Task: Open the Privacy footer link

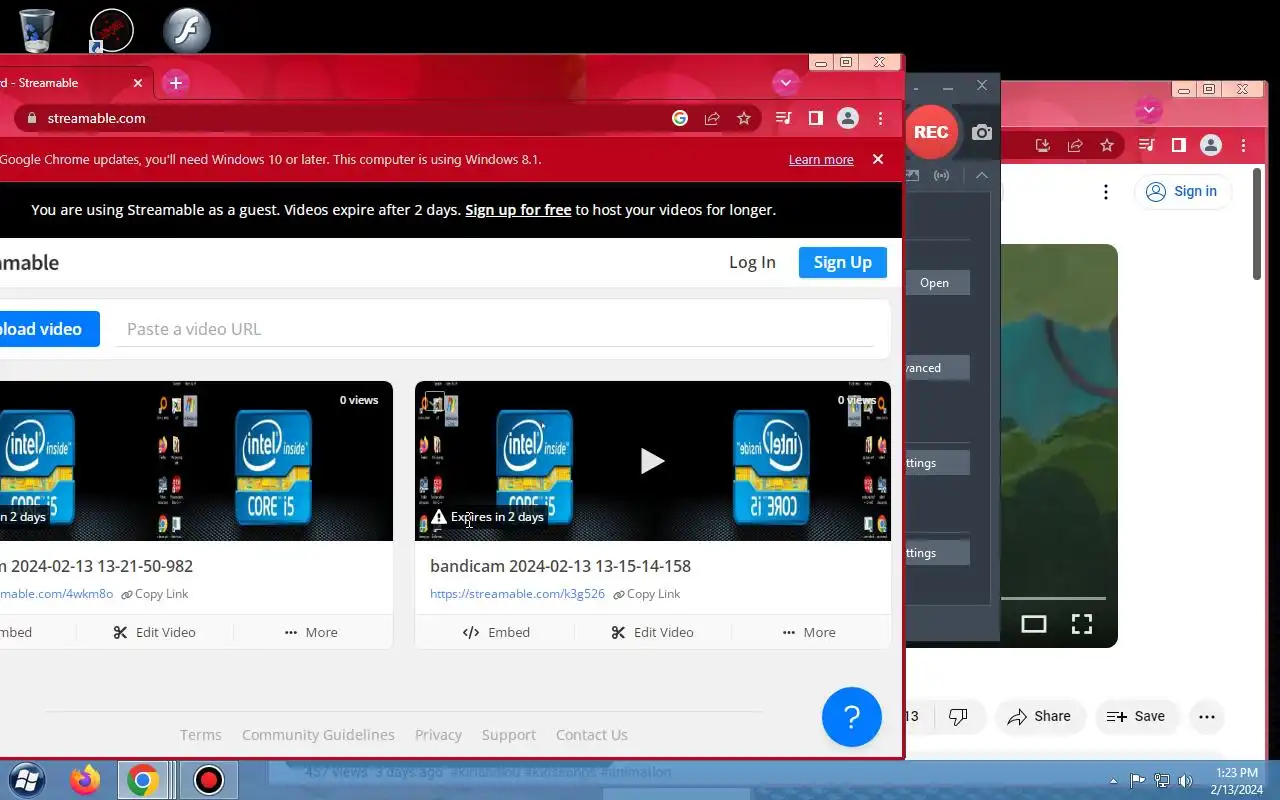Action: tap(438, 735)
